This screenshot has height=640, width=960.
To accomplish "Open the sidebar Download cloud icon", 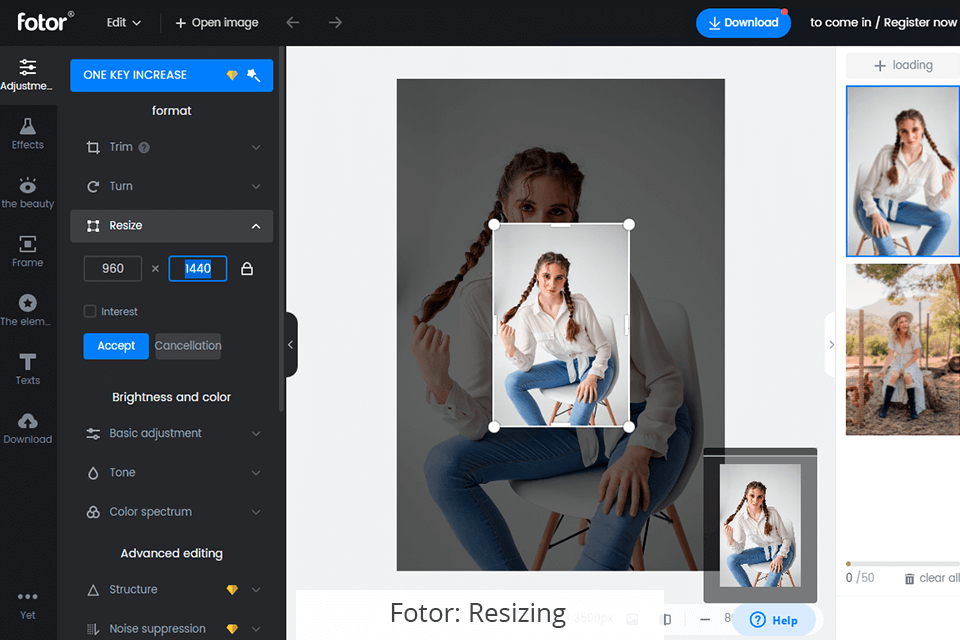I will [x=28, y=421].
